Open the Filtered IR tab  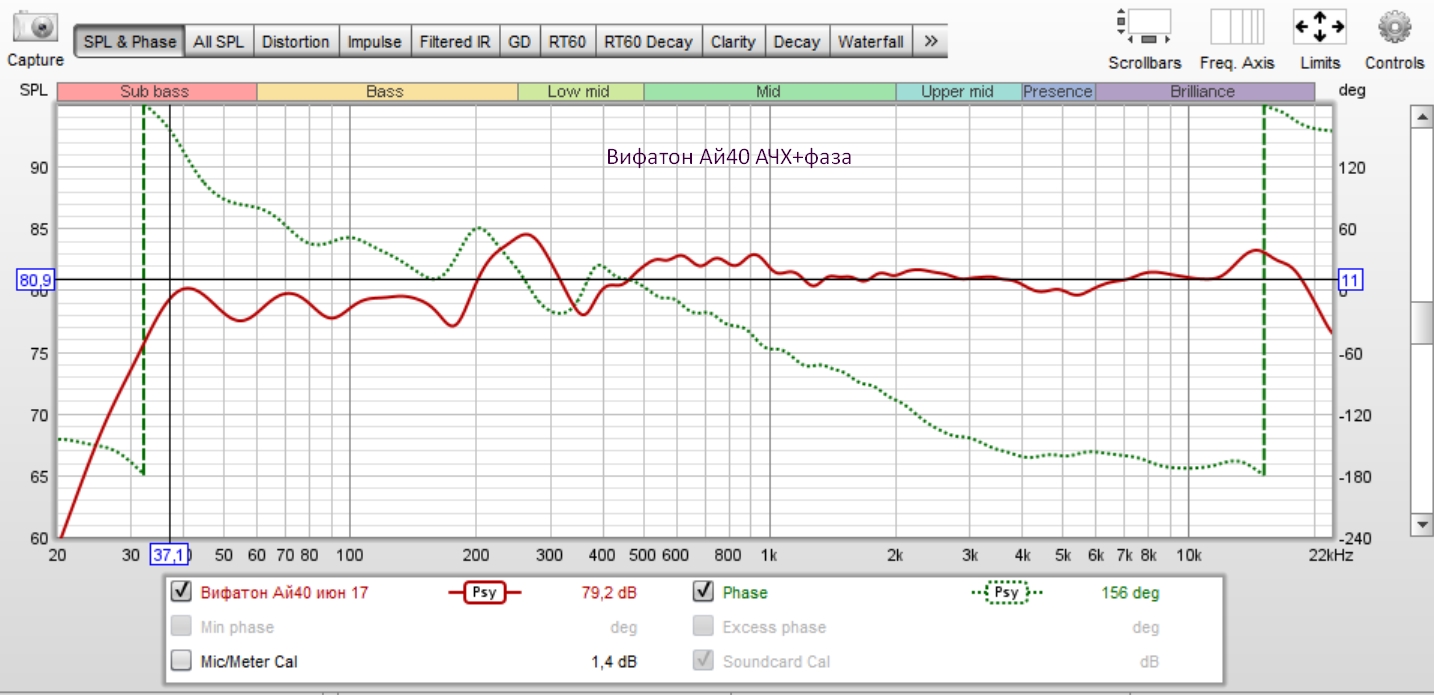(x=455, y=41)
